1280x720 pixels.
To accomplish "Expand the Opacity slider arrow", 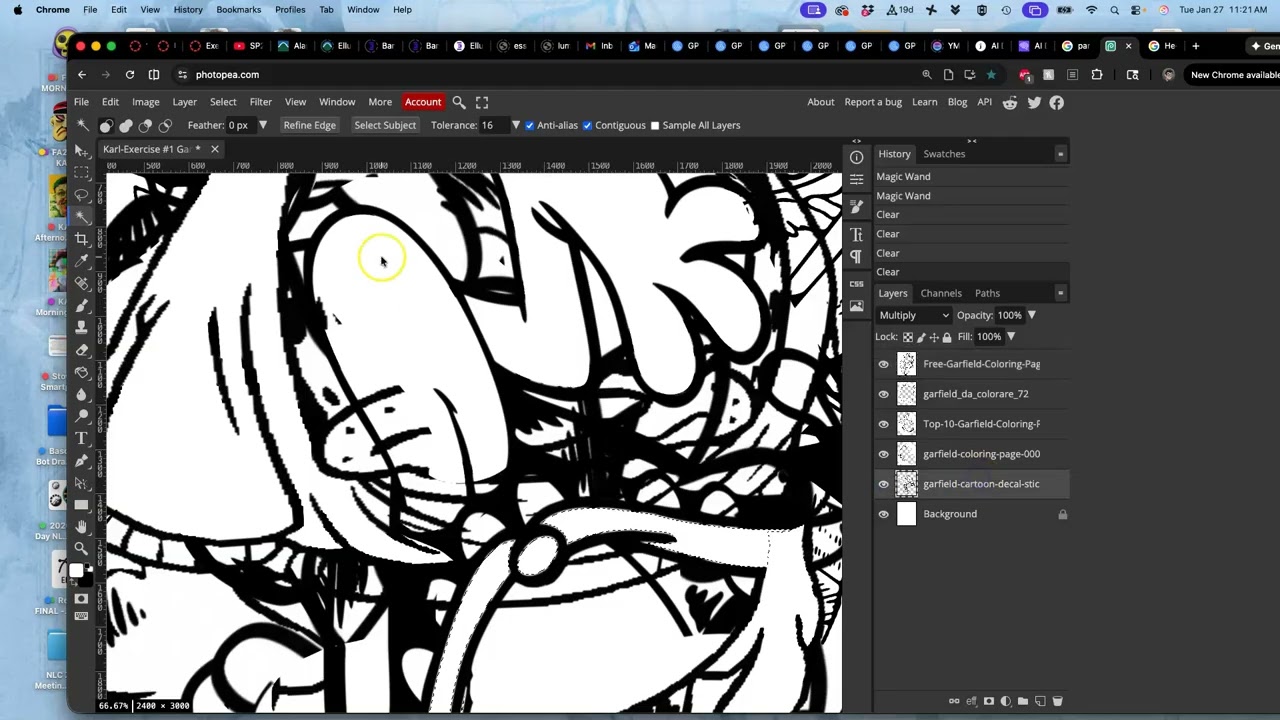I will (1031, 315).
